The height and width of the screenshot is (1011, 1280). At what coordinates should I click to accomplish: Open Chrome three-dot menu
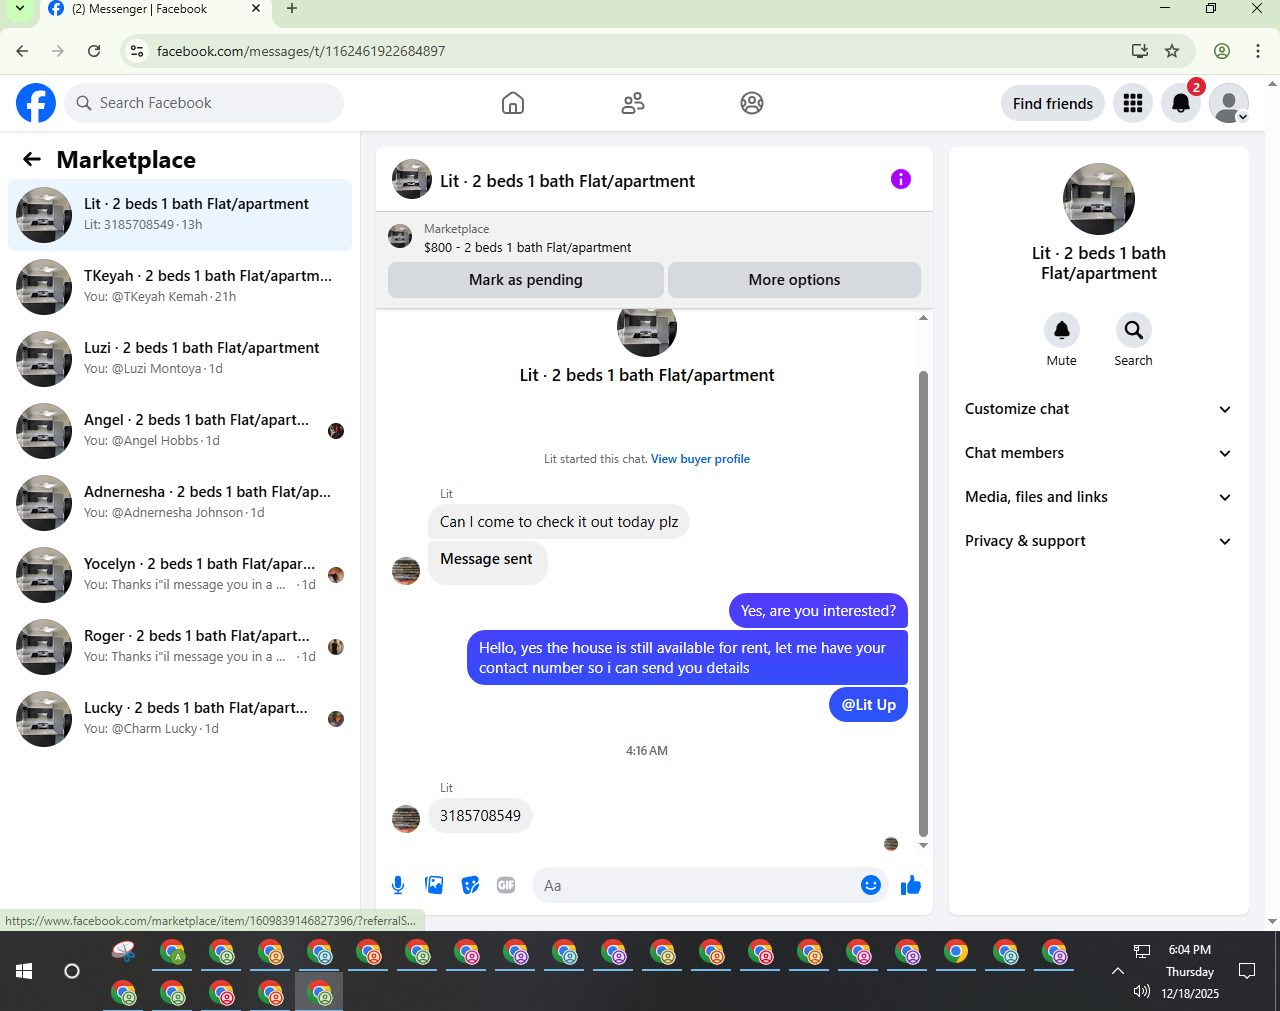tap(1258, 51)
